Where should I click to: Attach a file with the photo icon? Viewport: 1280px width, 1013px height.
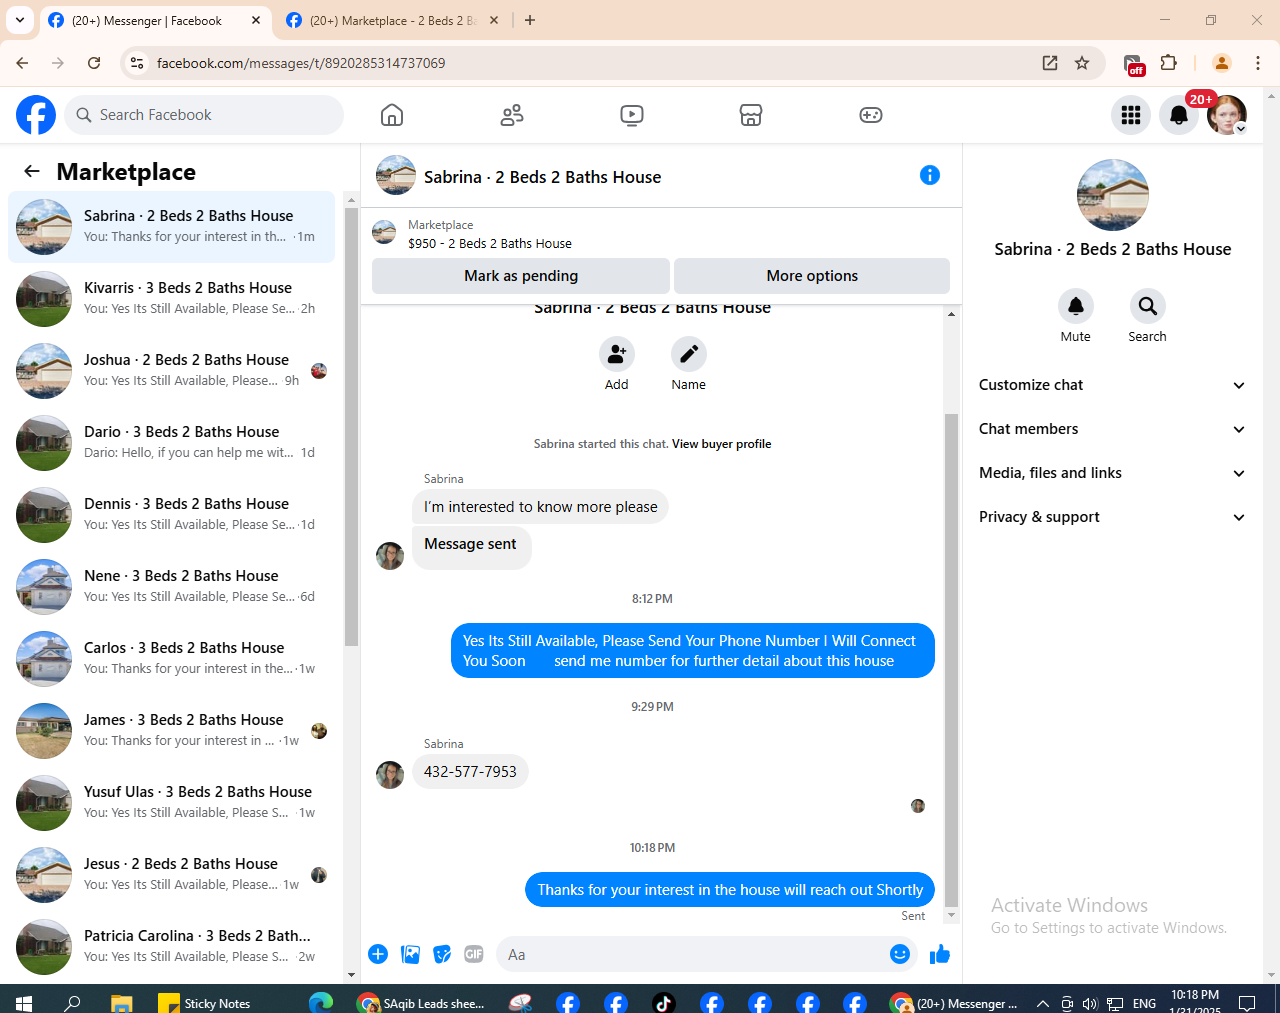(x=410, y=954)
